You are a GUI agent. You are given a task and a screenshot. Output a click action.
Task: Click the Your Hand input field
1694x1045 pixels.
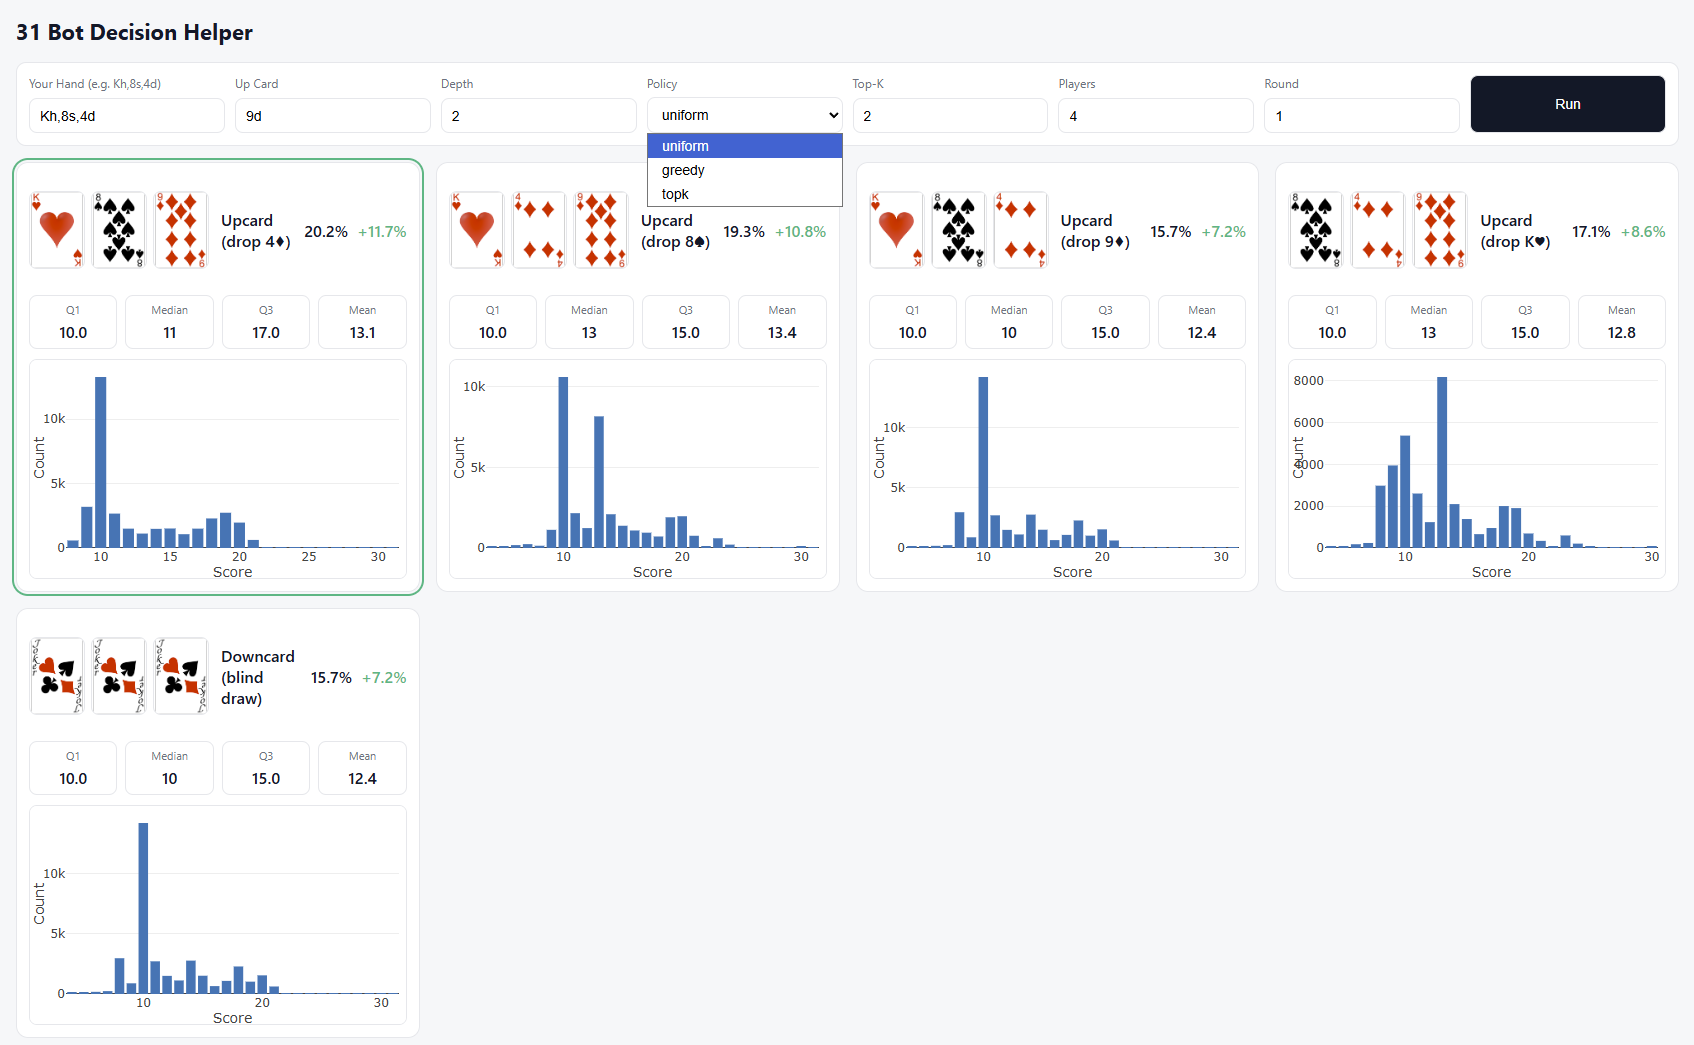click(x=126, y=116)
